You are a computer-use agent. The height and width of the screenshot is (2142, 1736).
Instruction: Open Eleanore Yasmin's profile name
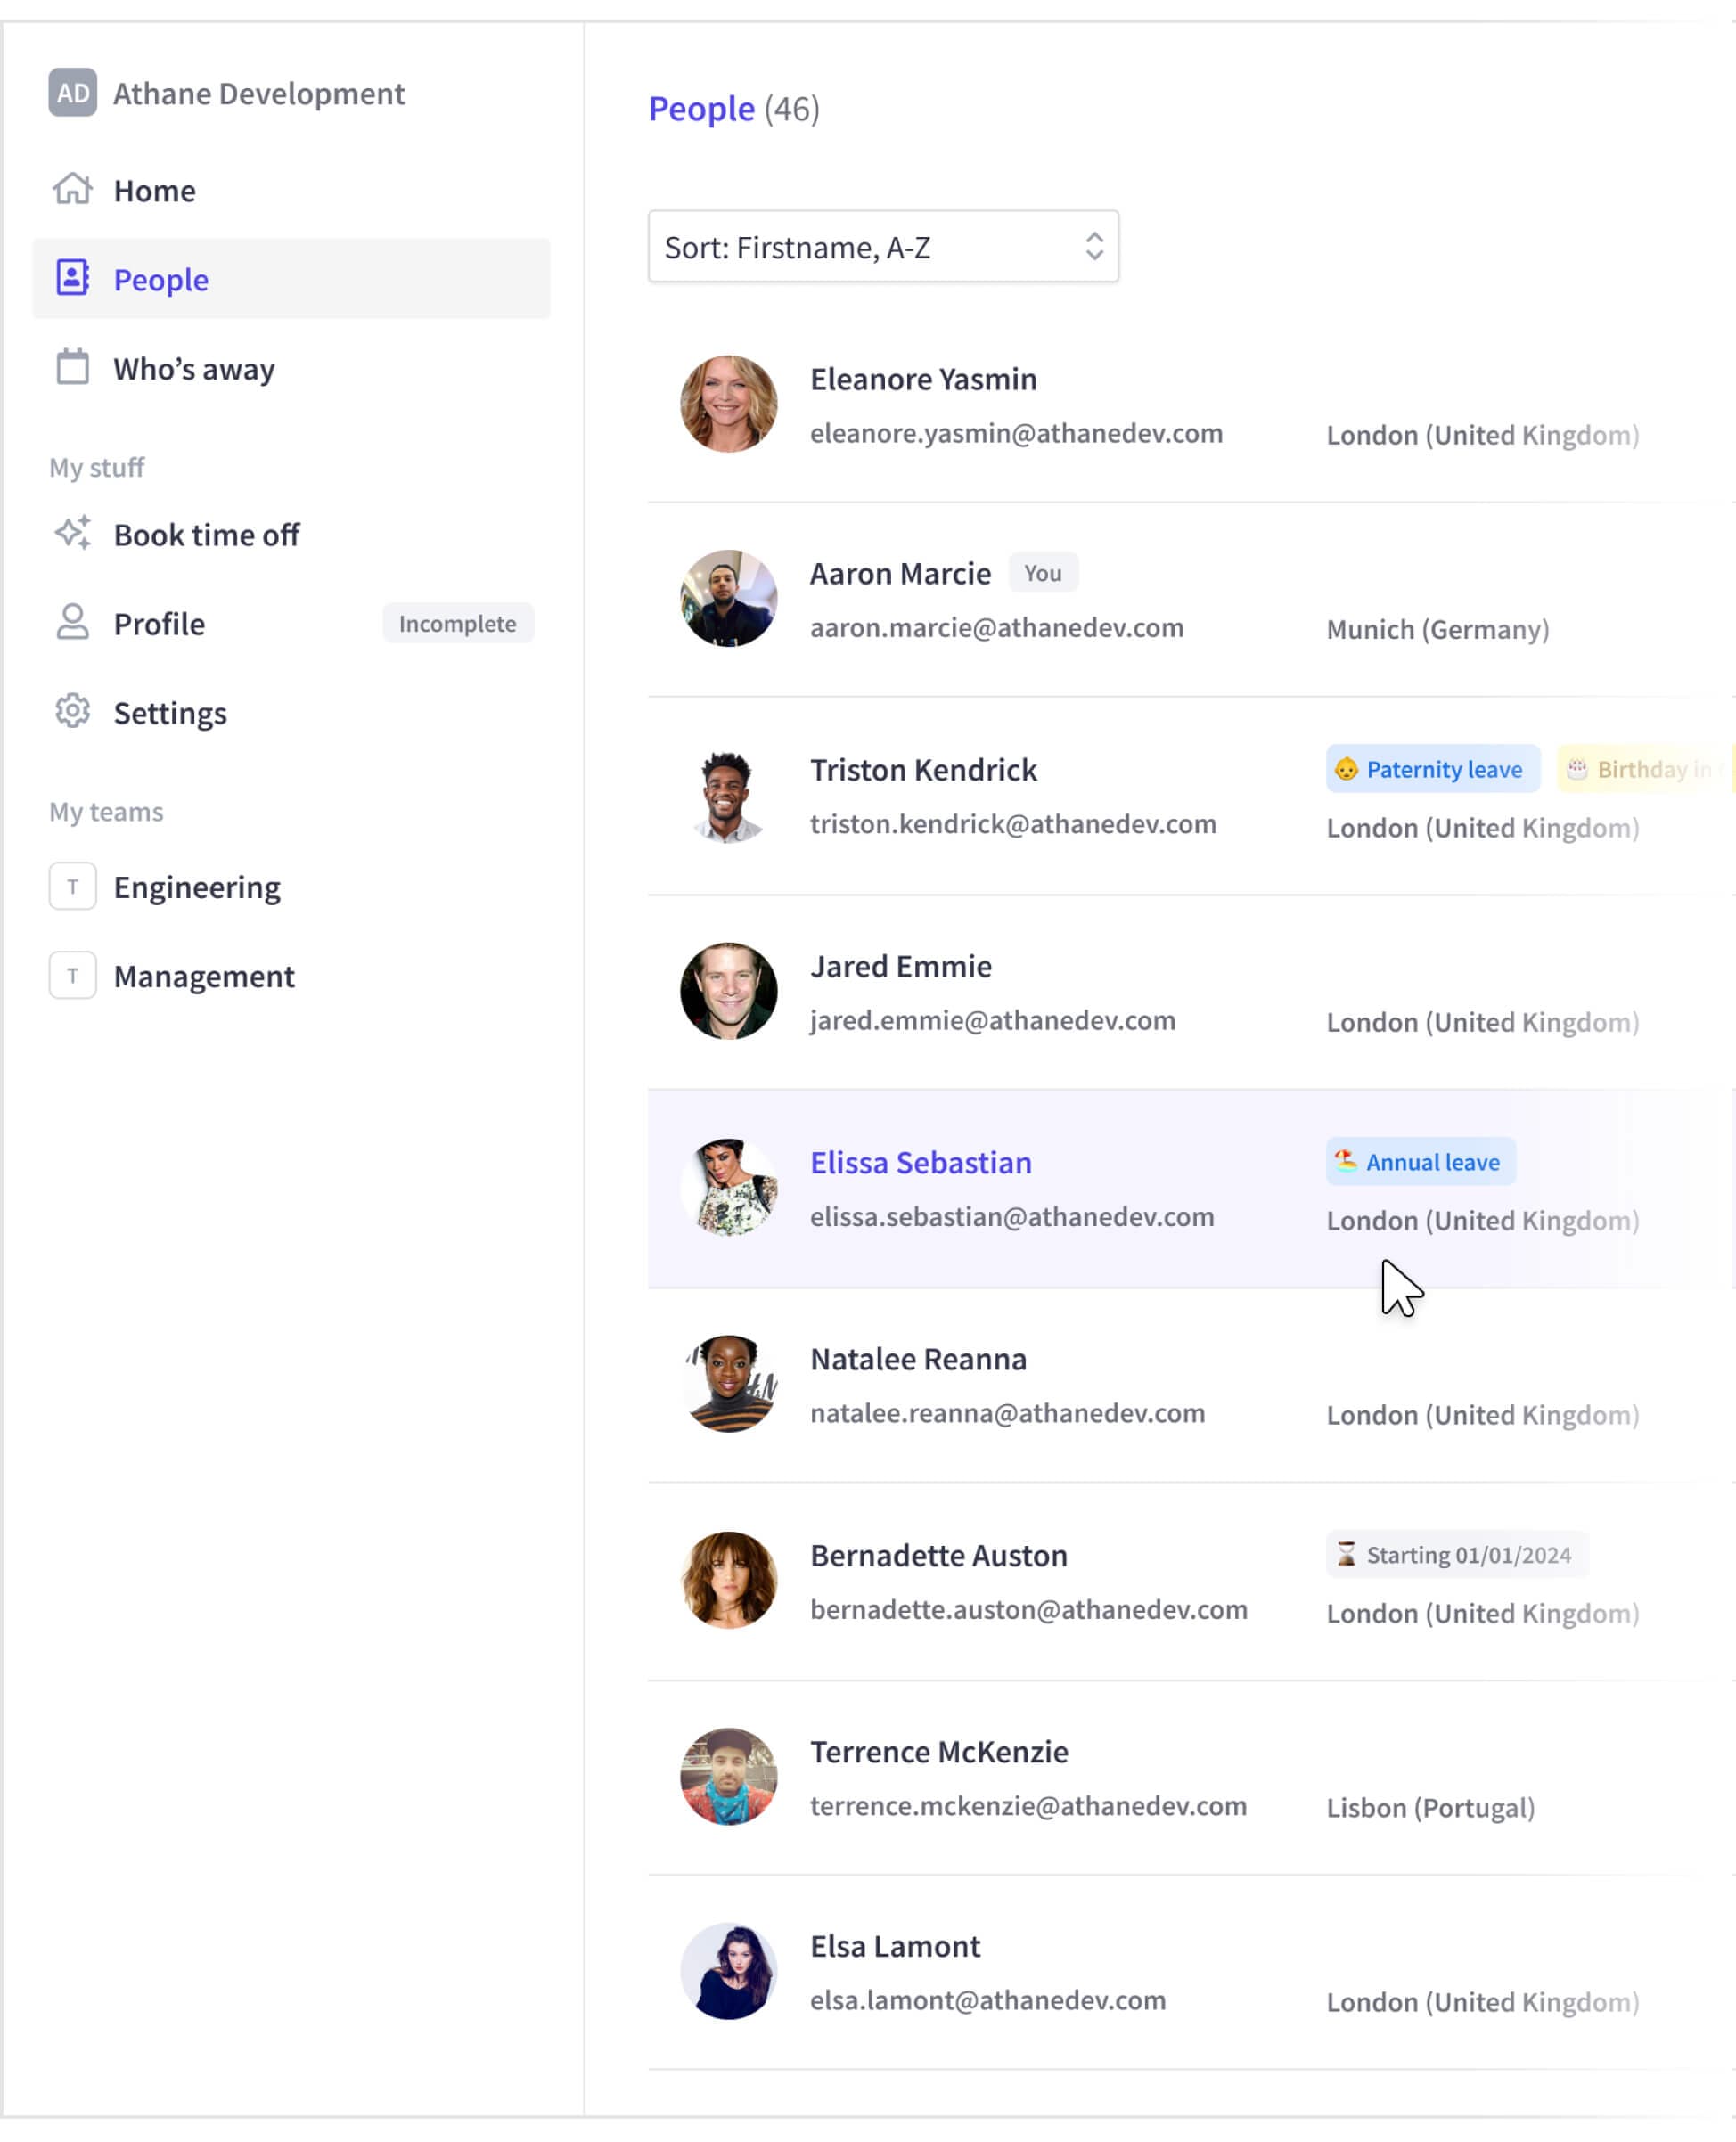coord(923,379)
